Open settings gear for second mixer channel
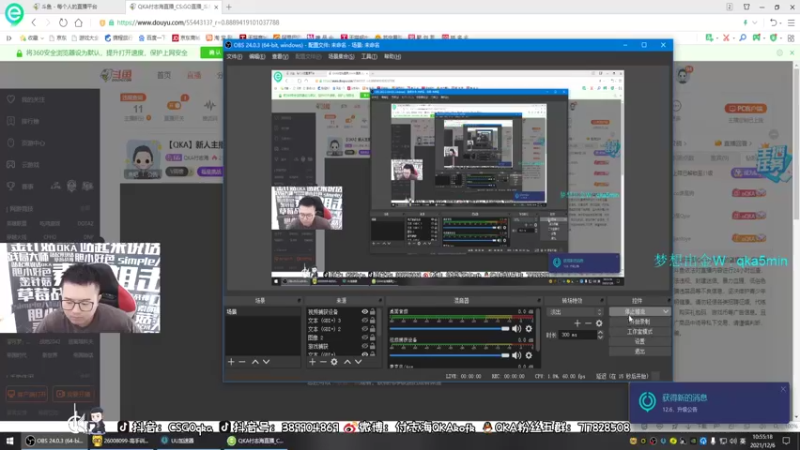This screenshot has width=800, height=450. pyautogui.click(x=529, y=355)
